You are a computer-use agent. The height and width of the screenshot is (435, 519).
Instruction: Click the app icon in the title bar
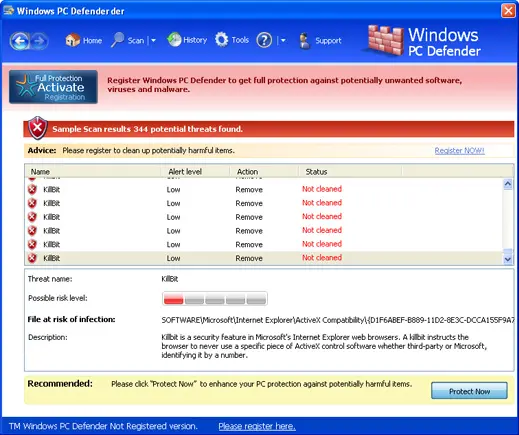tap(8, 10)
